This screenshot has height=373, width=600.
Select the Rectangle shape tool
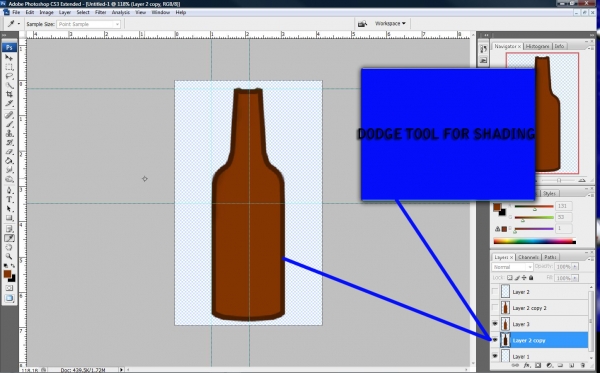(x=9, y=218)
